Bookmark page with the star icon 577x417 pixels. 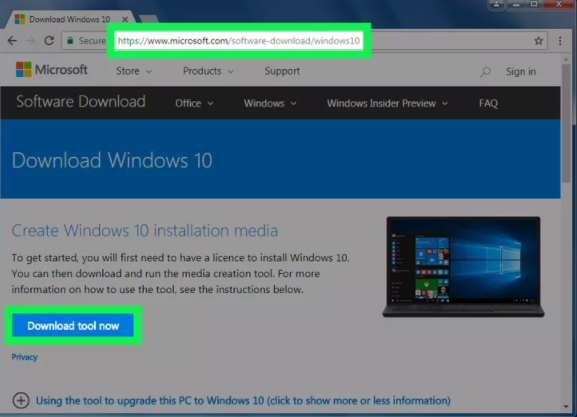(538, 41)
